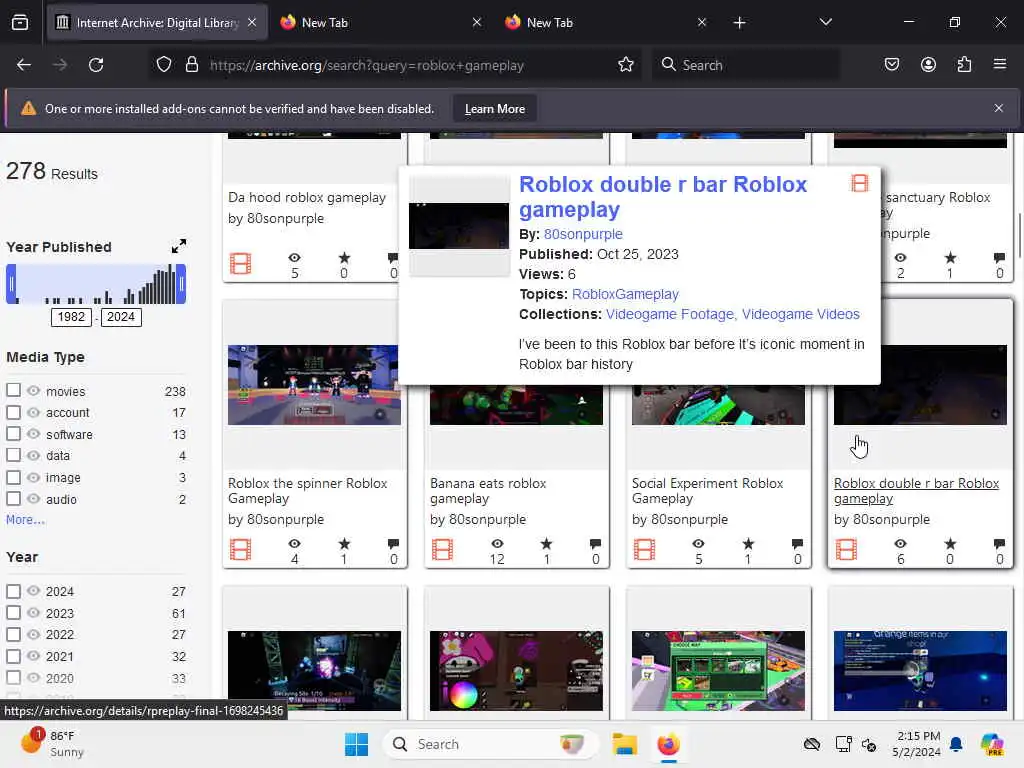The height and width of the screenshot is (768, 1024).
Task: Check the 2024 year checkbox
Action: [x=13, y=591]
